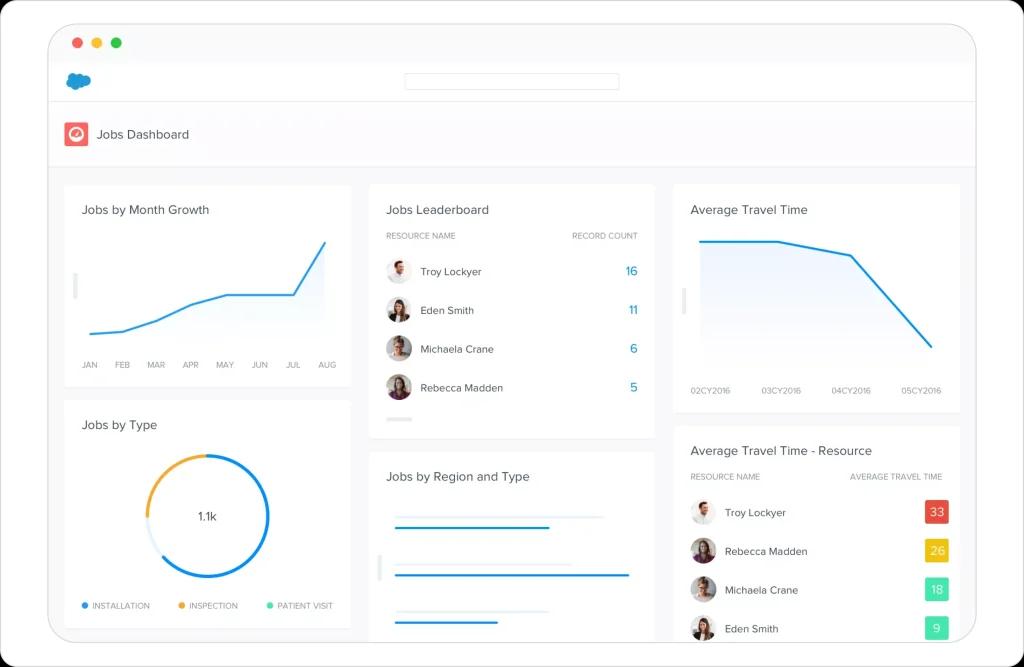Click the red 33 travel time badge
Viewport: 1024px width, 667px height.
pyautogui.click(x=936, y=512)
